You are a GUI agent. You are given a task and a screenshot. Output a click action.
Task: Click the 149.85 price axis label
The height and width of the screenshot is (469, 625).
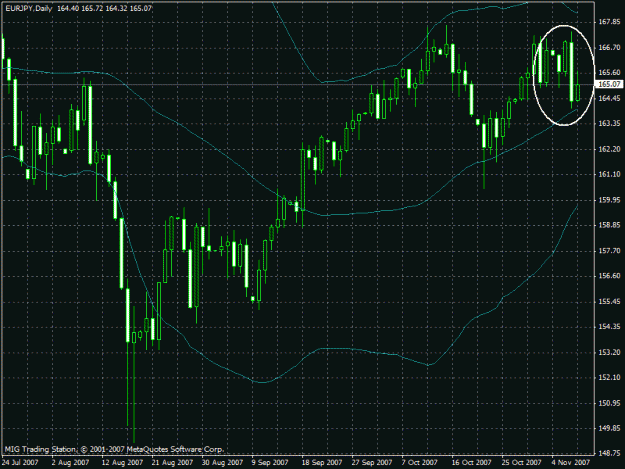pos(609,428)
